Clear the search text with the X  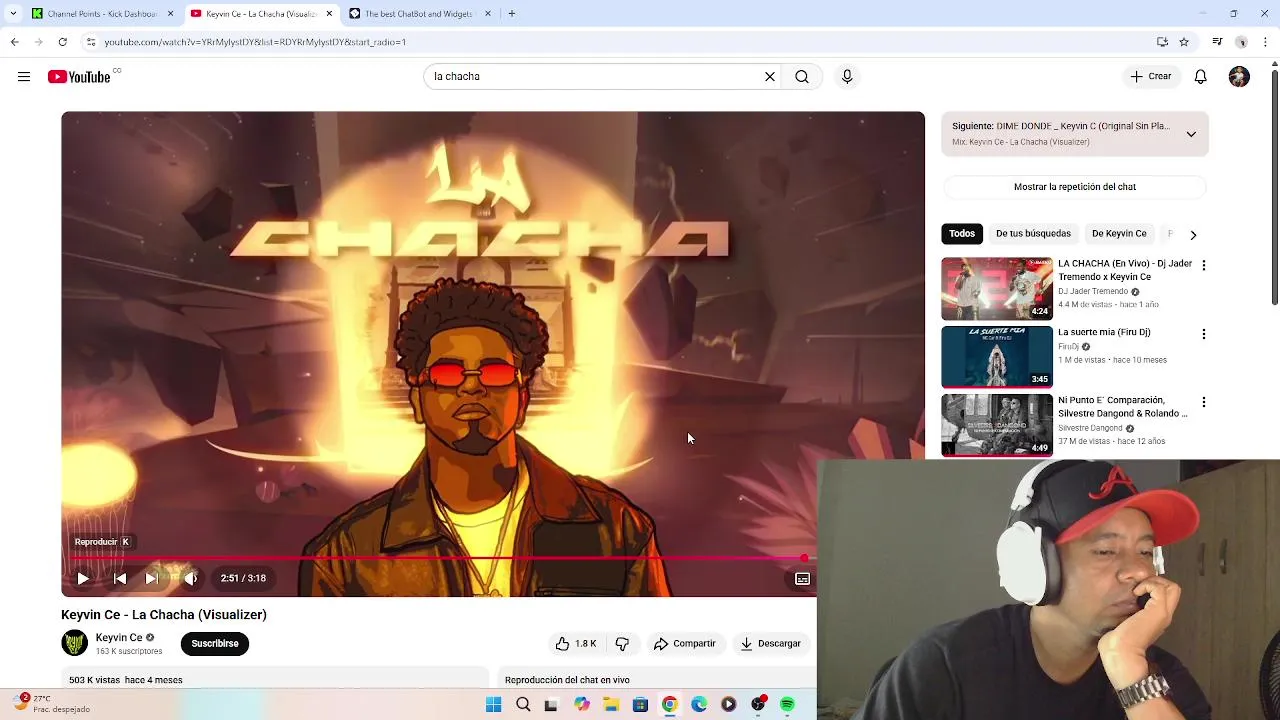(770, 77)
